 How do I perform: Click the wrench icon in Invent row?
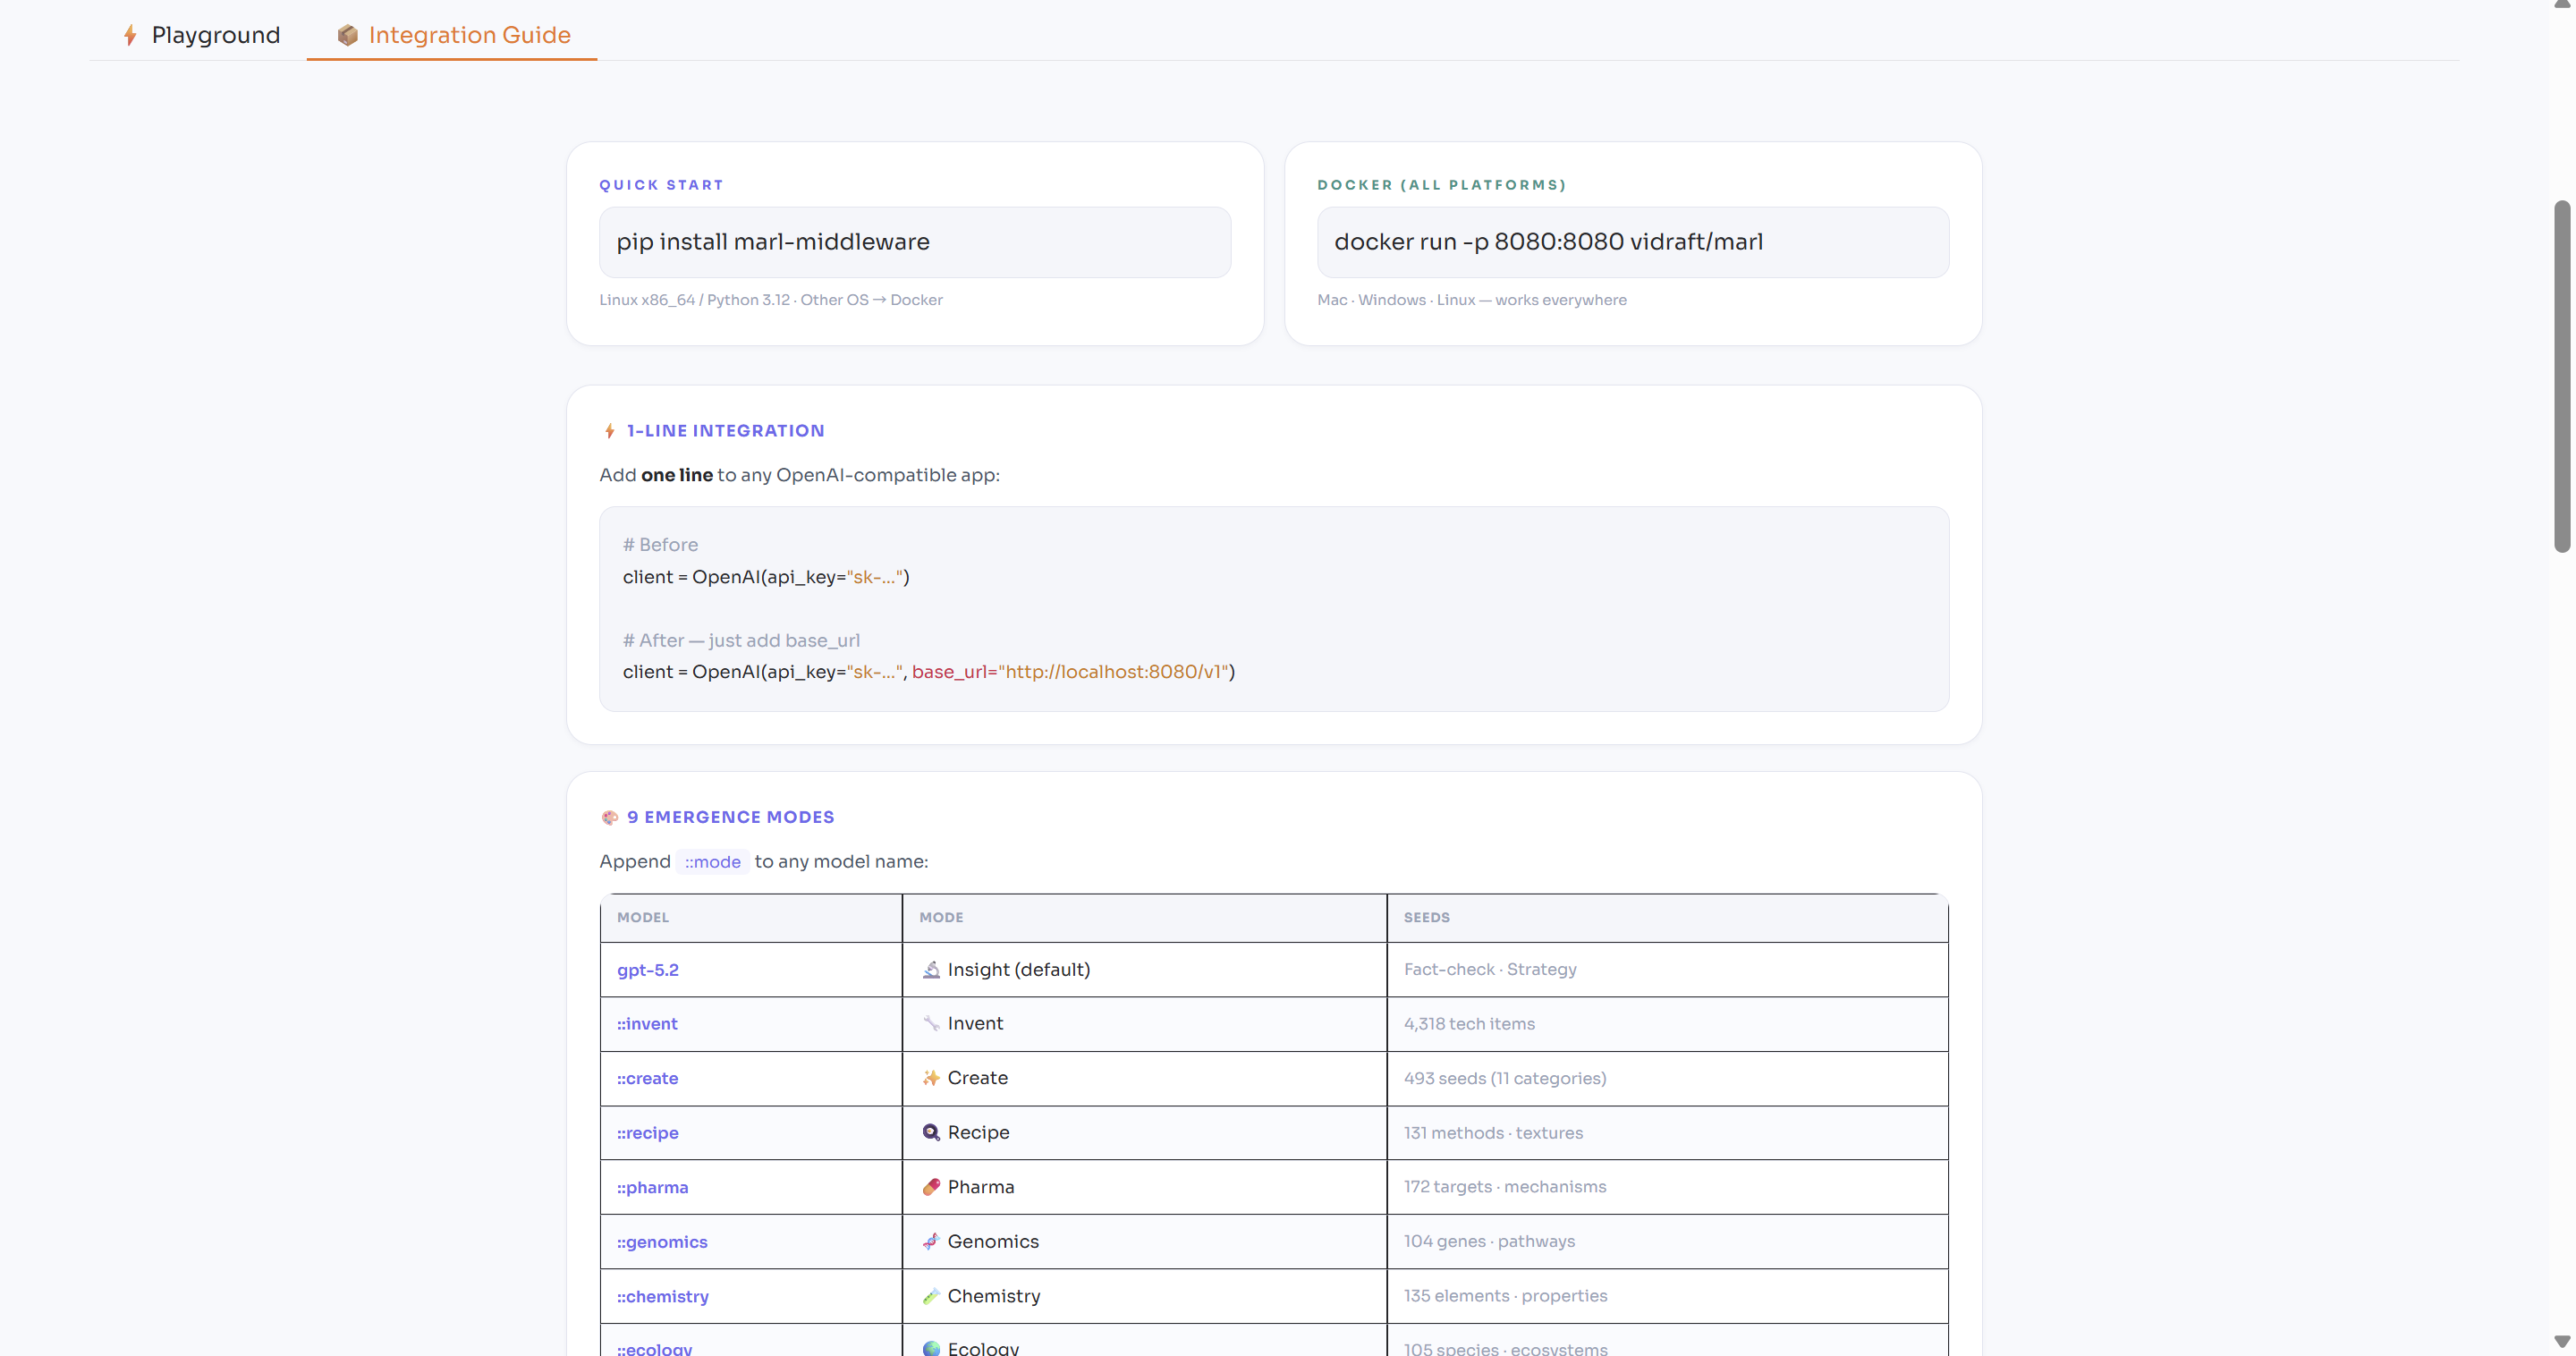pyautogui.click(x=931, y=1023)
